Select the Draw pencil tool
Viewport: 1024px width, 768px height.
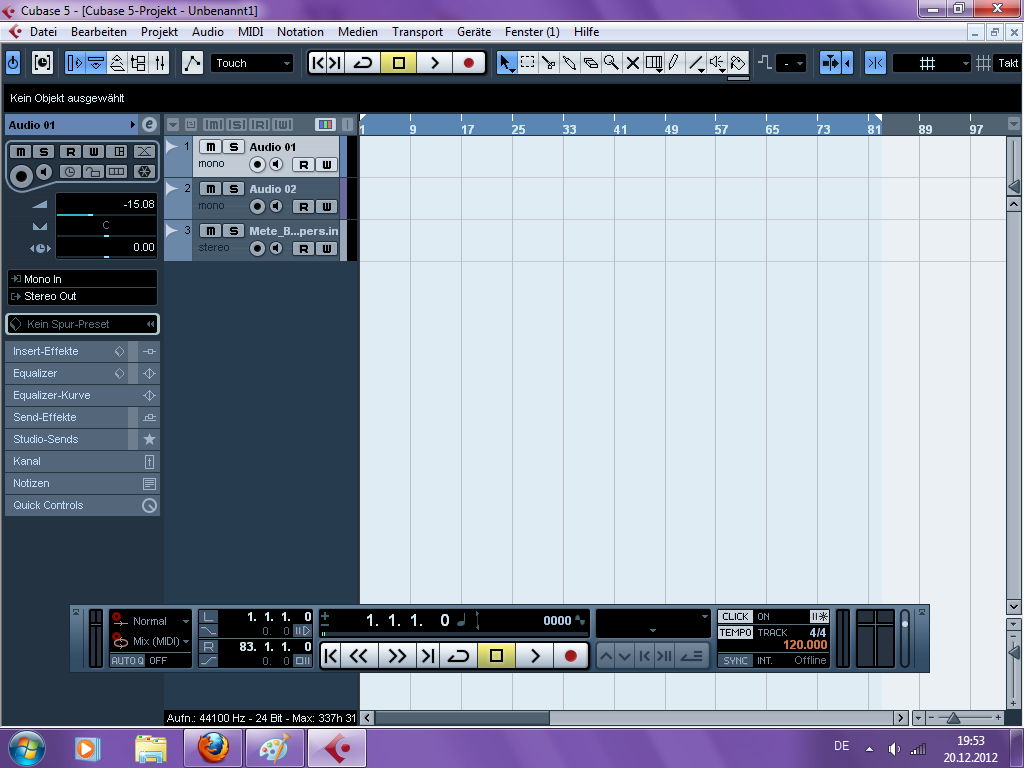click(x=674, y=63)
